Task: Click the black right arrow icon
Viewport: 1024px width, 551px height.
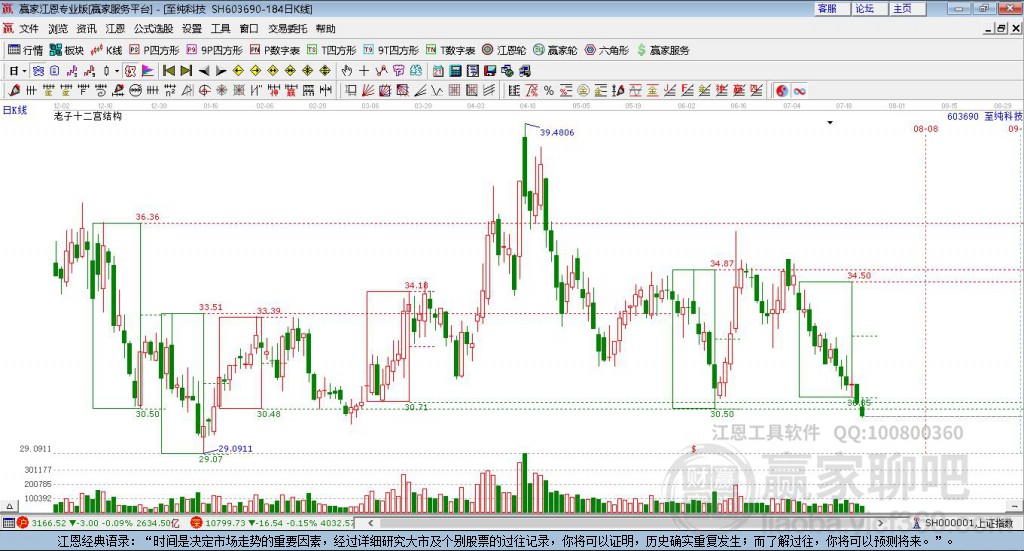Action: (221, 71)
